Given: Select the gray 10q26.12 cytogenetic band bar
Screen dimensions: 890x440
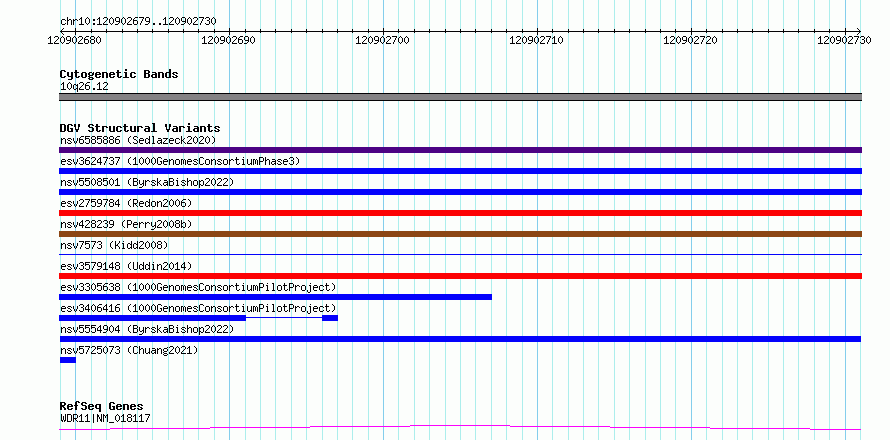Looking at the screenshot, I should (x=460, y=97).
